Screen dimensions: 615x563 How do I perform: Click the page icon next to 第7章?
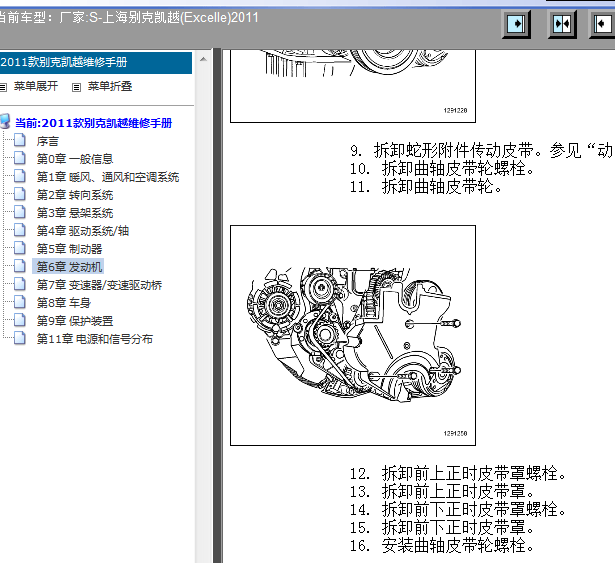pyautogui.click(x=20, y=284)
